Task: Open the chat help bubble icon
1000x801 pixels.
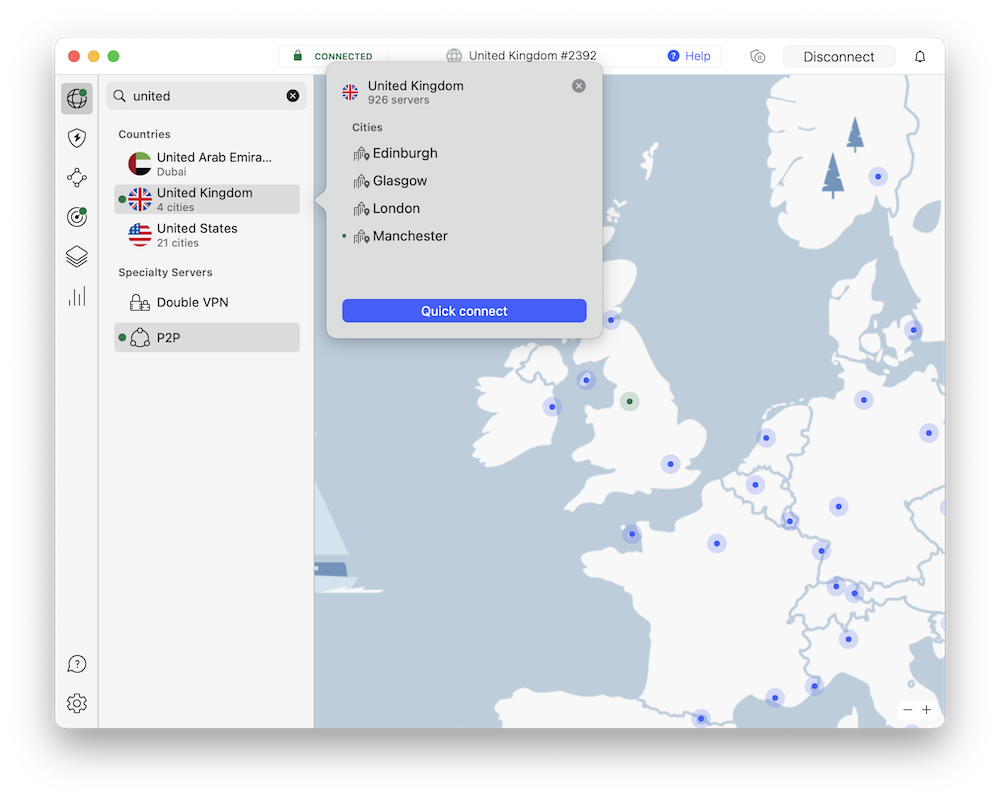Action: click(x=77, y=664)
